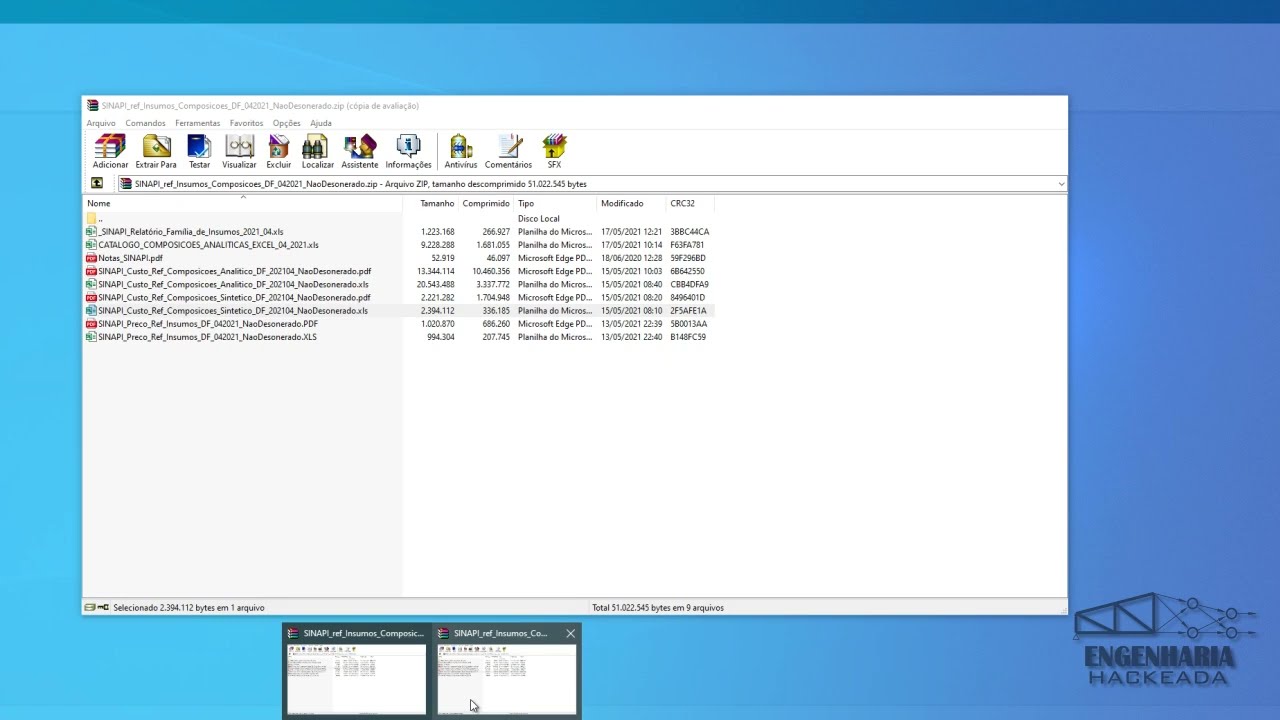Open the Ajuda menu
This screenshot has height=720, width=1280.
[x=321, y=123]
